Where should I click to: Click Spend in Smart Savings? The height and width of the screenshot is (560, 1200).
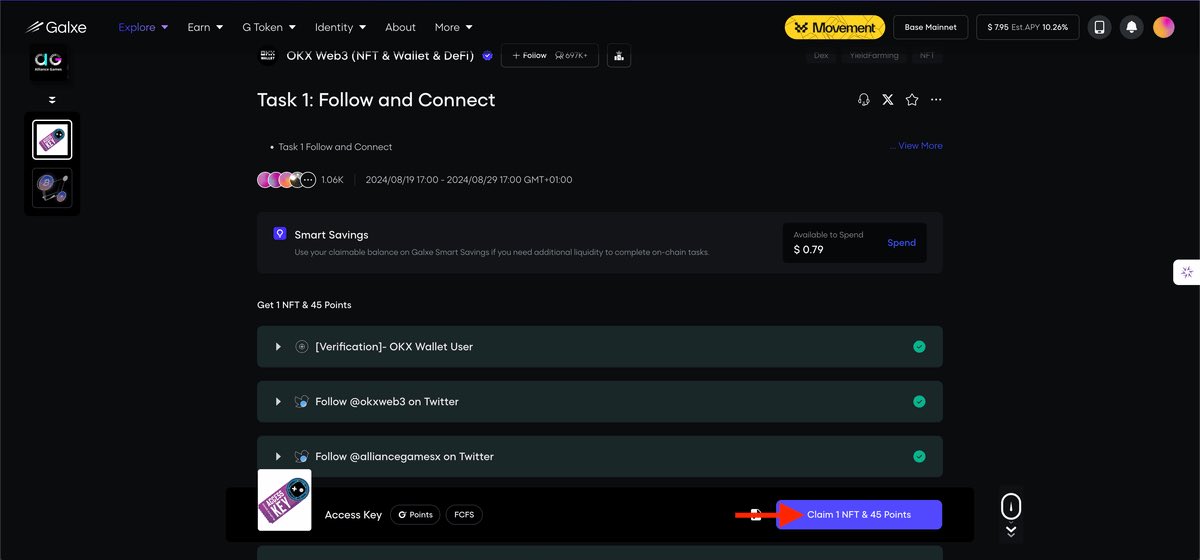point(901,243)
